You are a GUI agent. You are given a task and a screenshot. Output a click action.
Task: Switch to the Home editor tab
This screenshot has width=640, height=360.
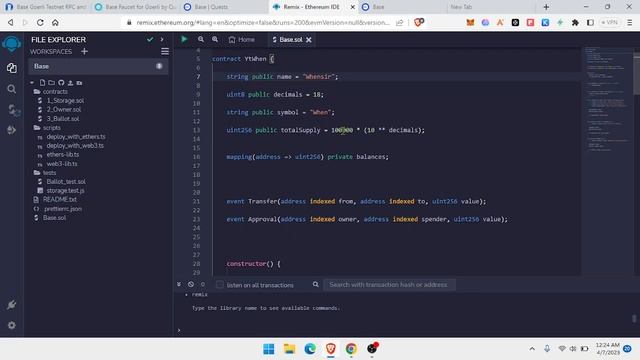pyautogui.click(x=242, y=40)
